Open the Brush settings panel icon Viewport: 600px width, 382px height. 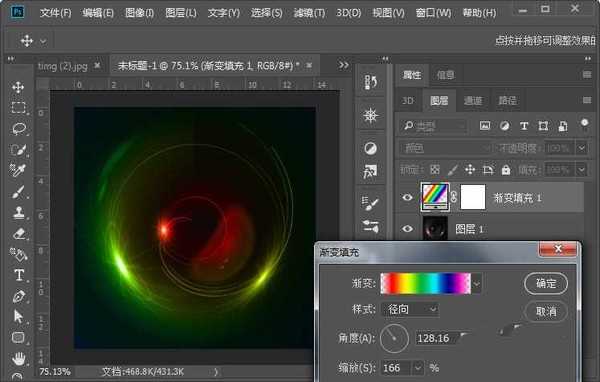pos(370,203)
